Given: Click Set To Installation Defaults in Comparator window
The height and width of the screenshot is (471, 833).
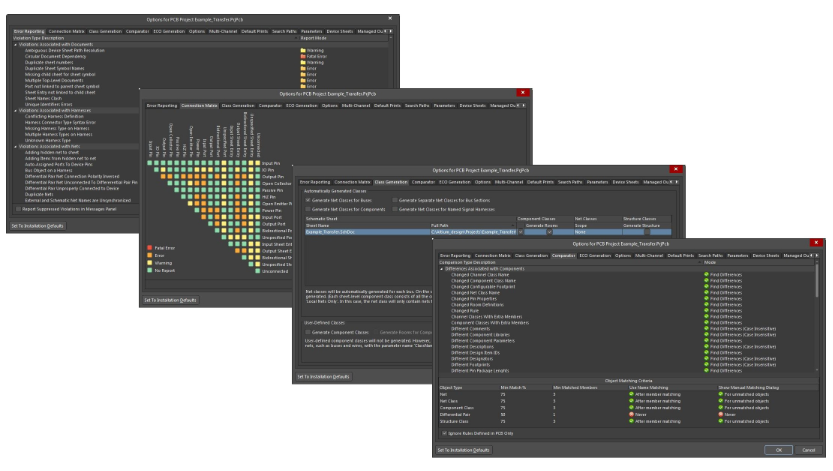Looking at the screenshot, I should point(464,450).
